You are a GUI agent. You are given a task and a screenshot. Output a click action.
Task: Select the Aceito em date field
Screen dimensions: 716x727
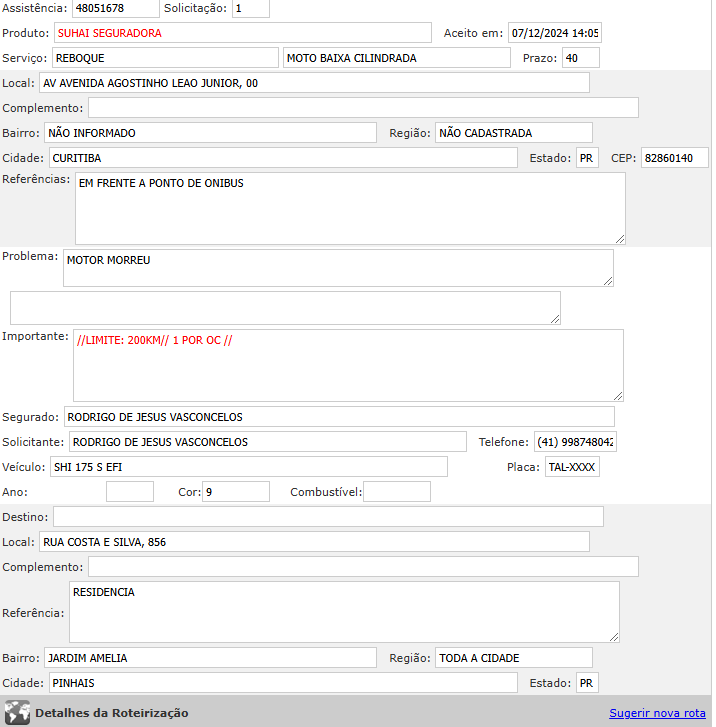click(554, 33)
